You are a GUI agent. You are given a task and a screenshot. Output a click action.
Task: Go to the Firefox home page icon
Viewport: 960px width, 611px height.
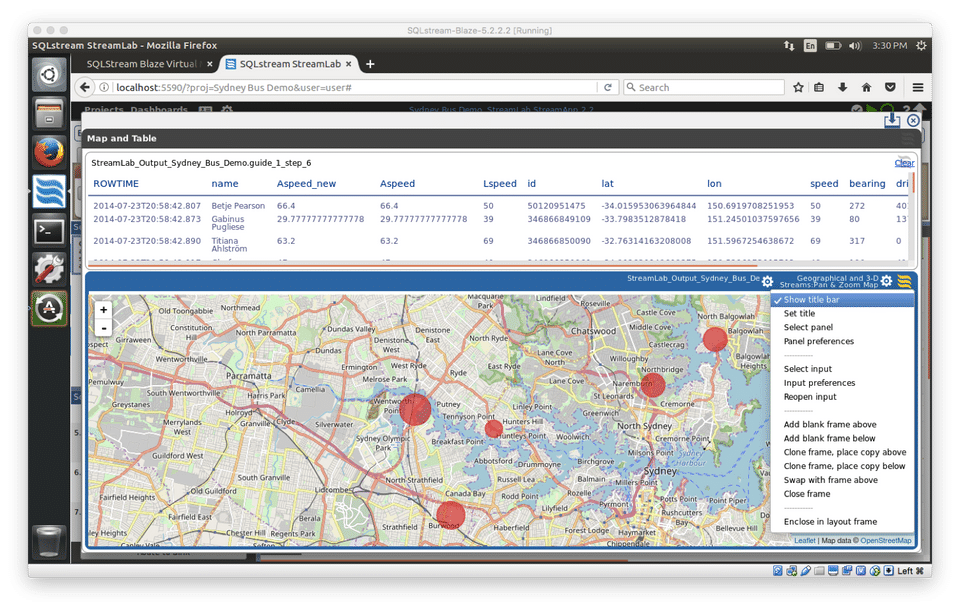tap(866, 88)
